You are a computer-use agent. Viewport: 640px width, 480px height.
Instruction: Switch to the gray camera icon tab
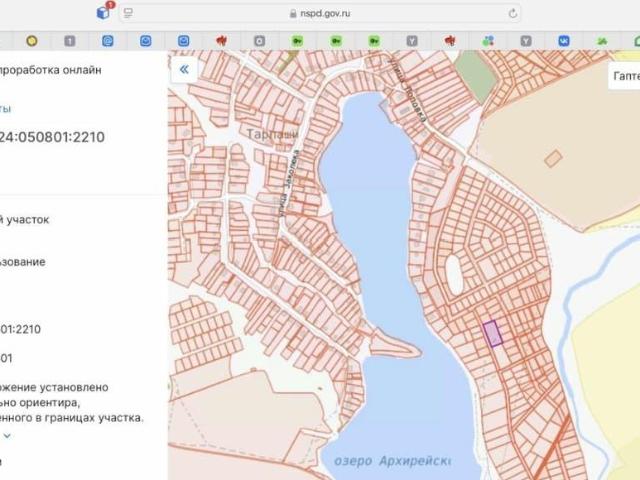260,41
